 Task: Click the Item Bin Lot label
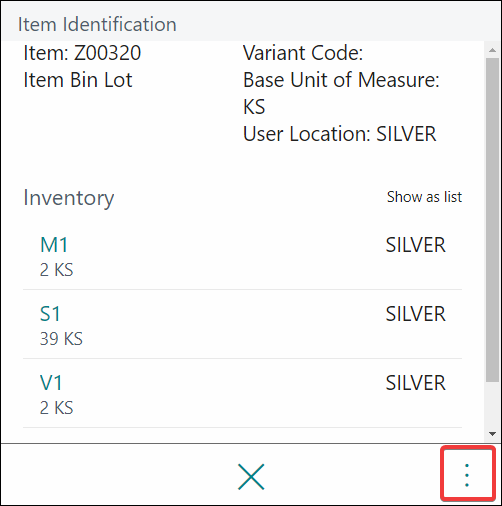(78, 80)
